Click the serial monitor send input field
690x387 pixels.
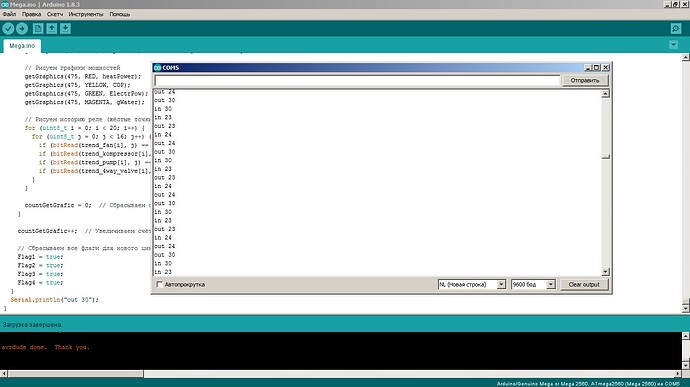pos(357,81)
